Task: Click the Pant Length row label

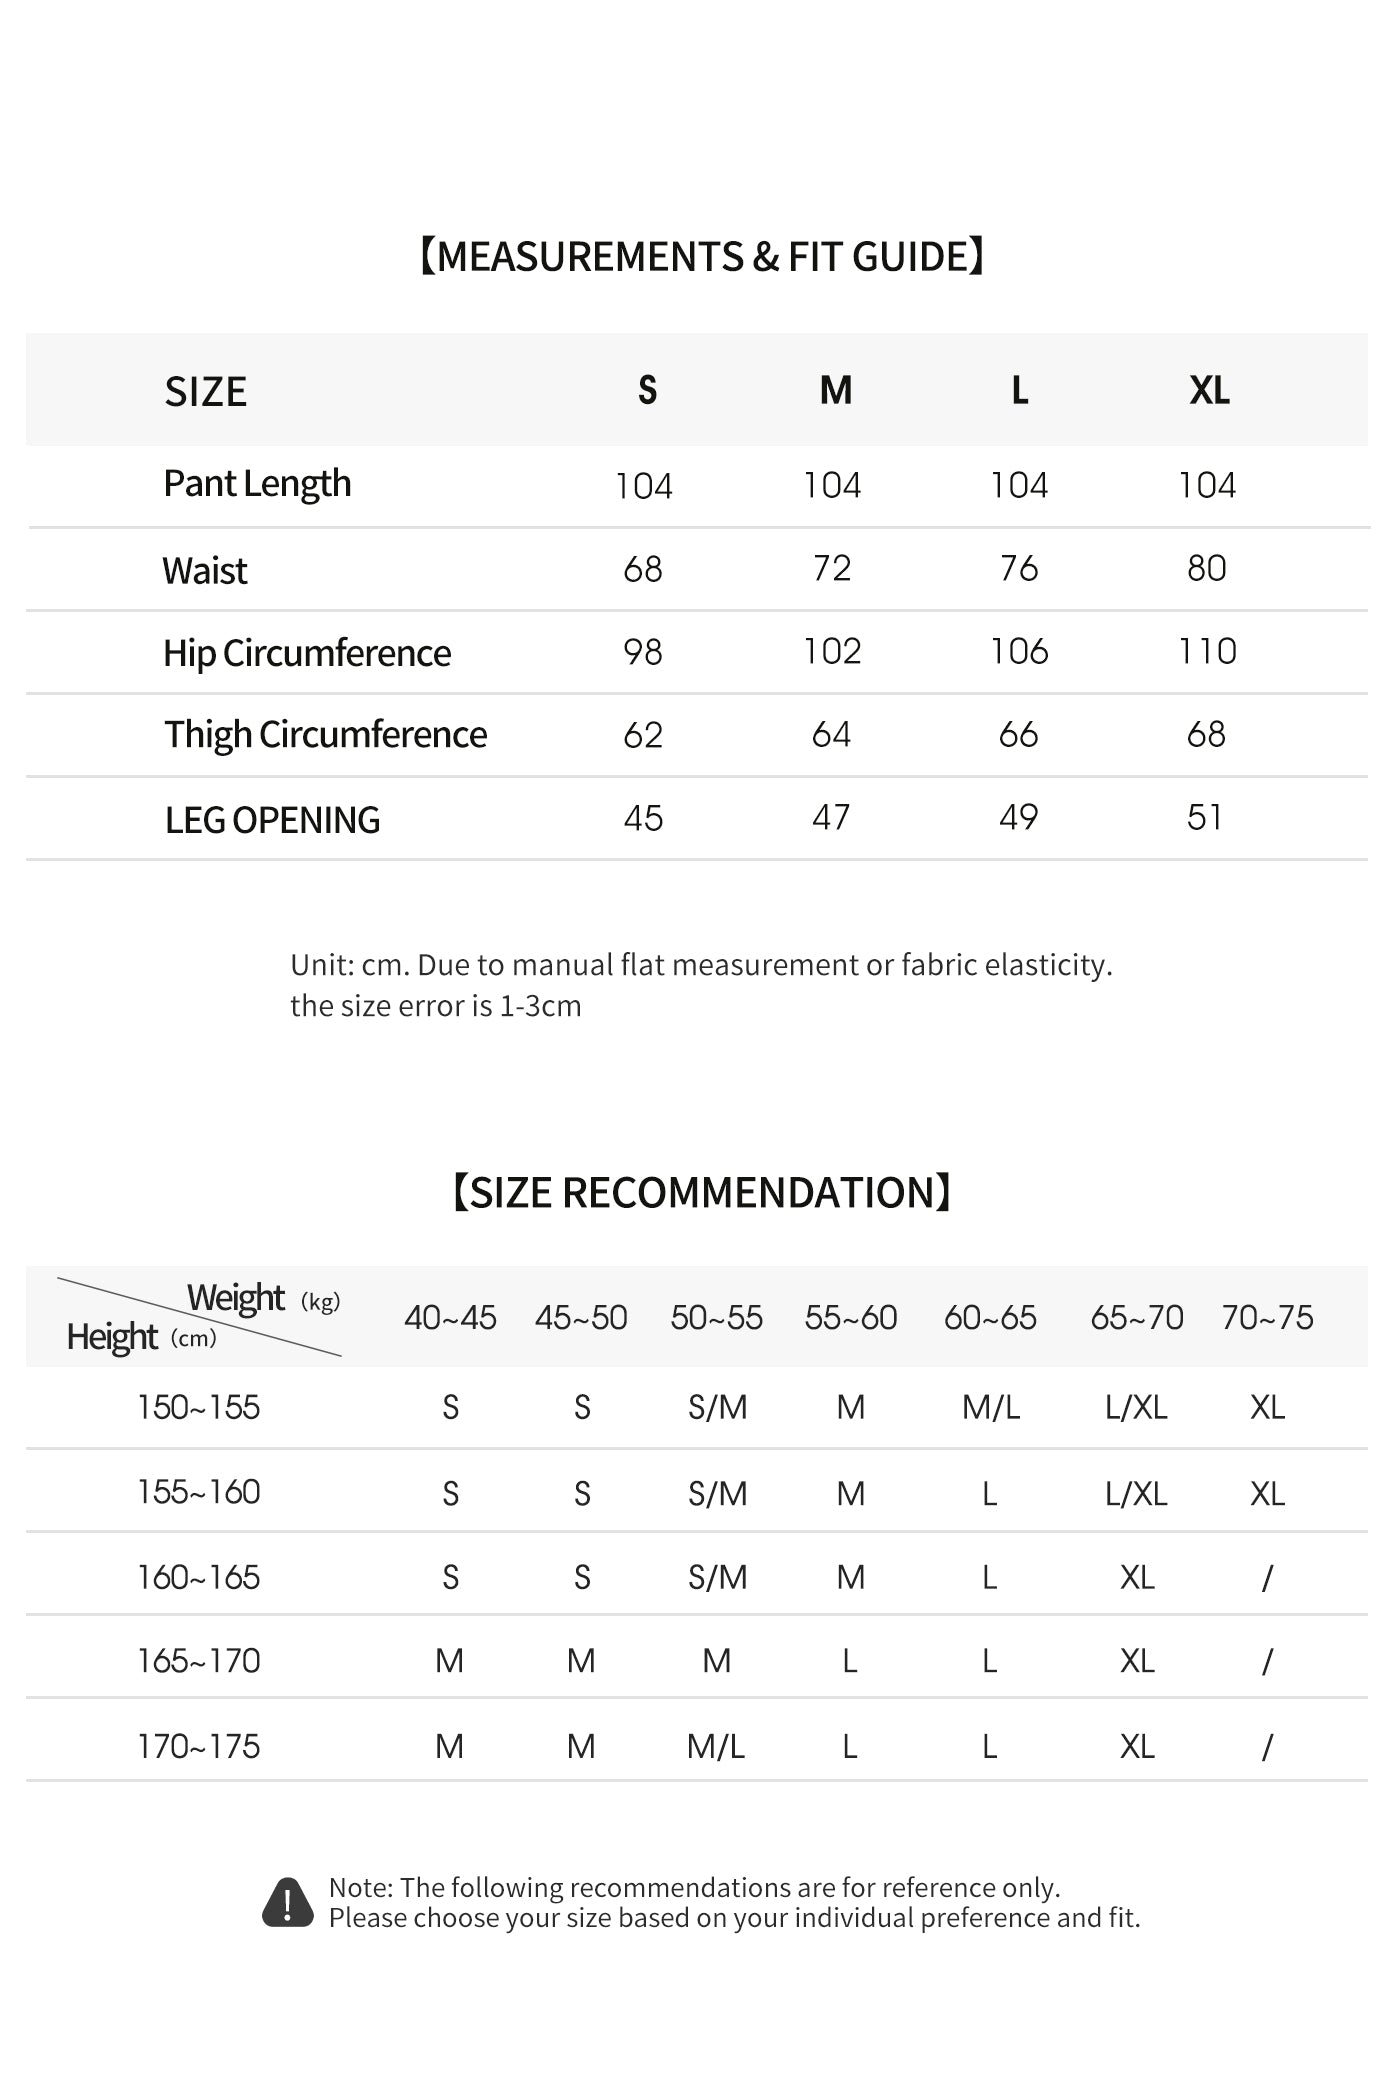Action: 257,484
